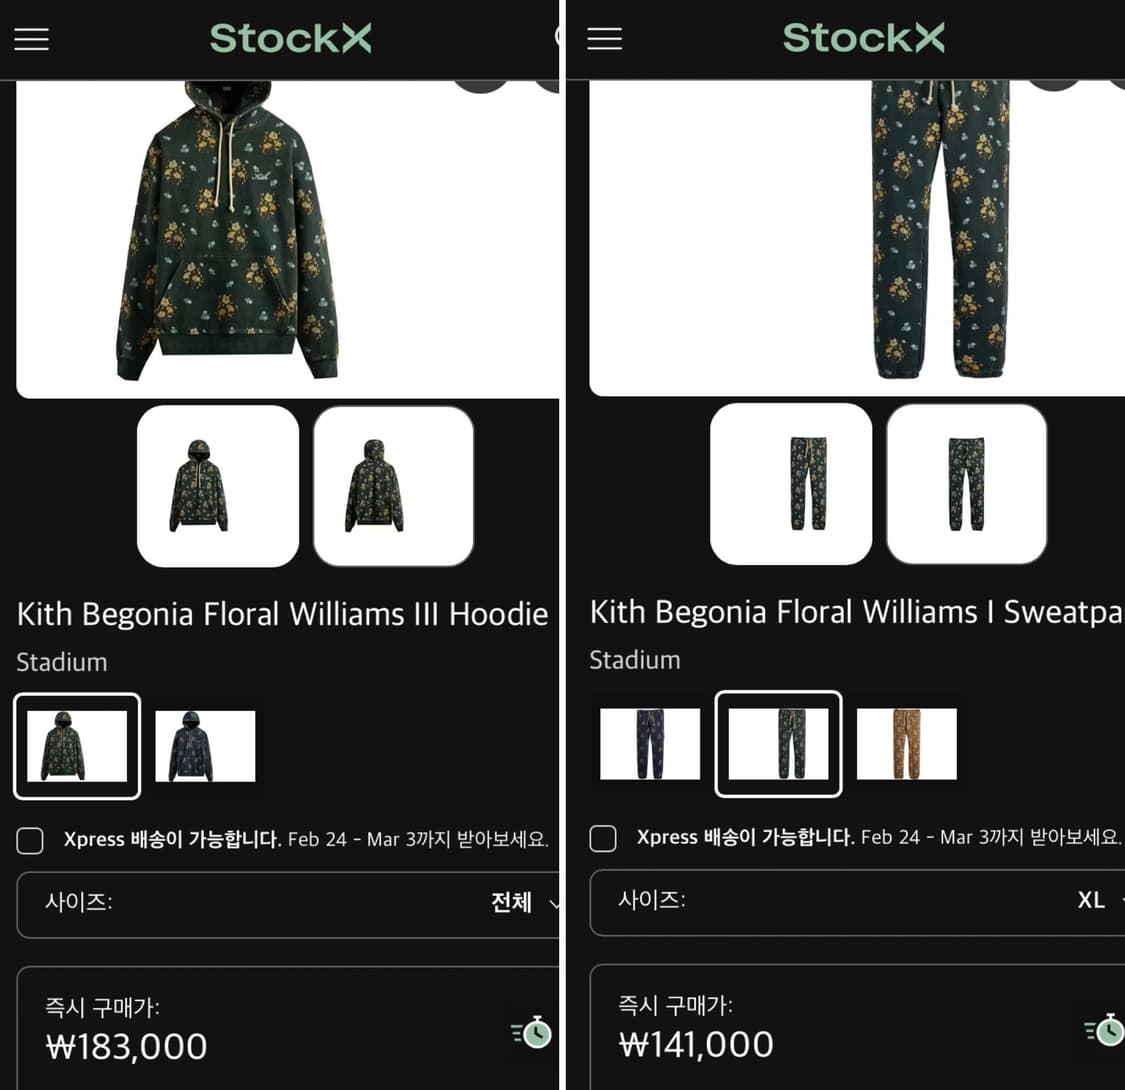Enable Xpress shipping checkbox for sweatpants

(x=603, y=837)
